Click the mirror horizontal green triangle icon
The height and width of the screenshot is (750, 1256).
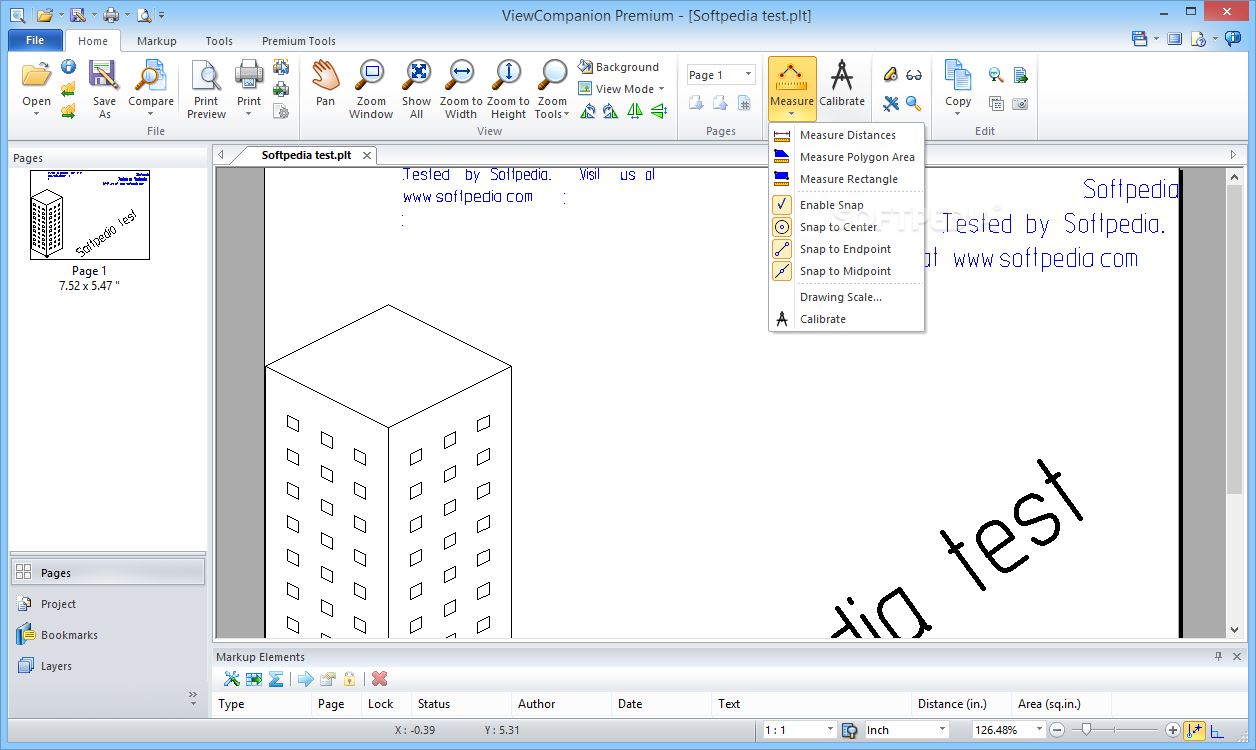[x=634, y=111]
